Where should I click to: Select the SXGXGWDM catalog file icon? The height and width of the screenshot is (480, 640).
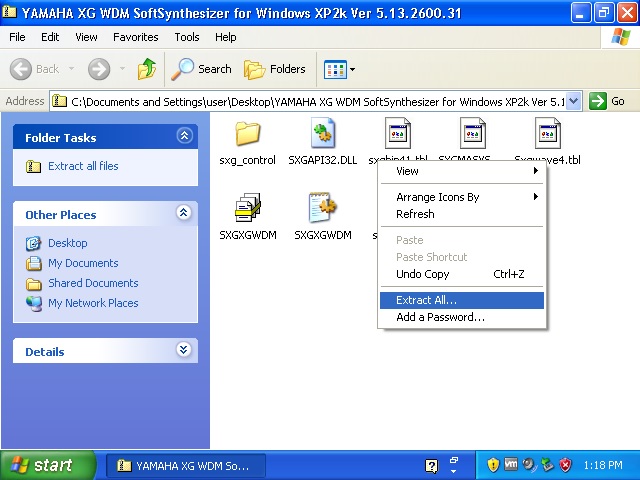click(247, 208)
